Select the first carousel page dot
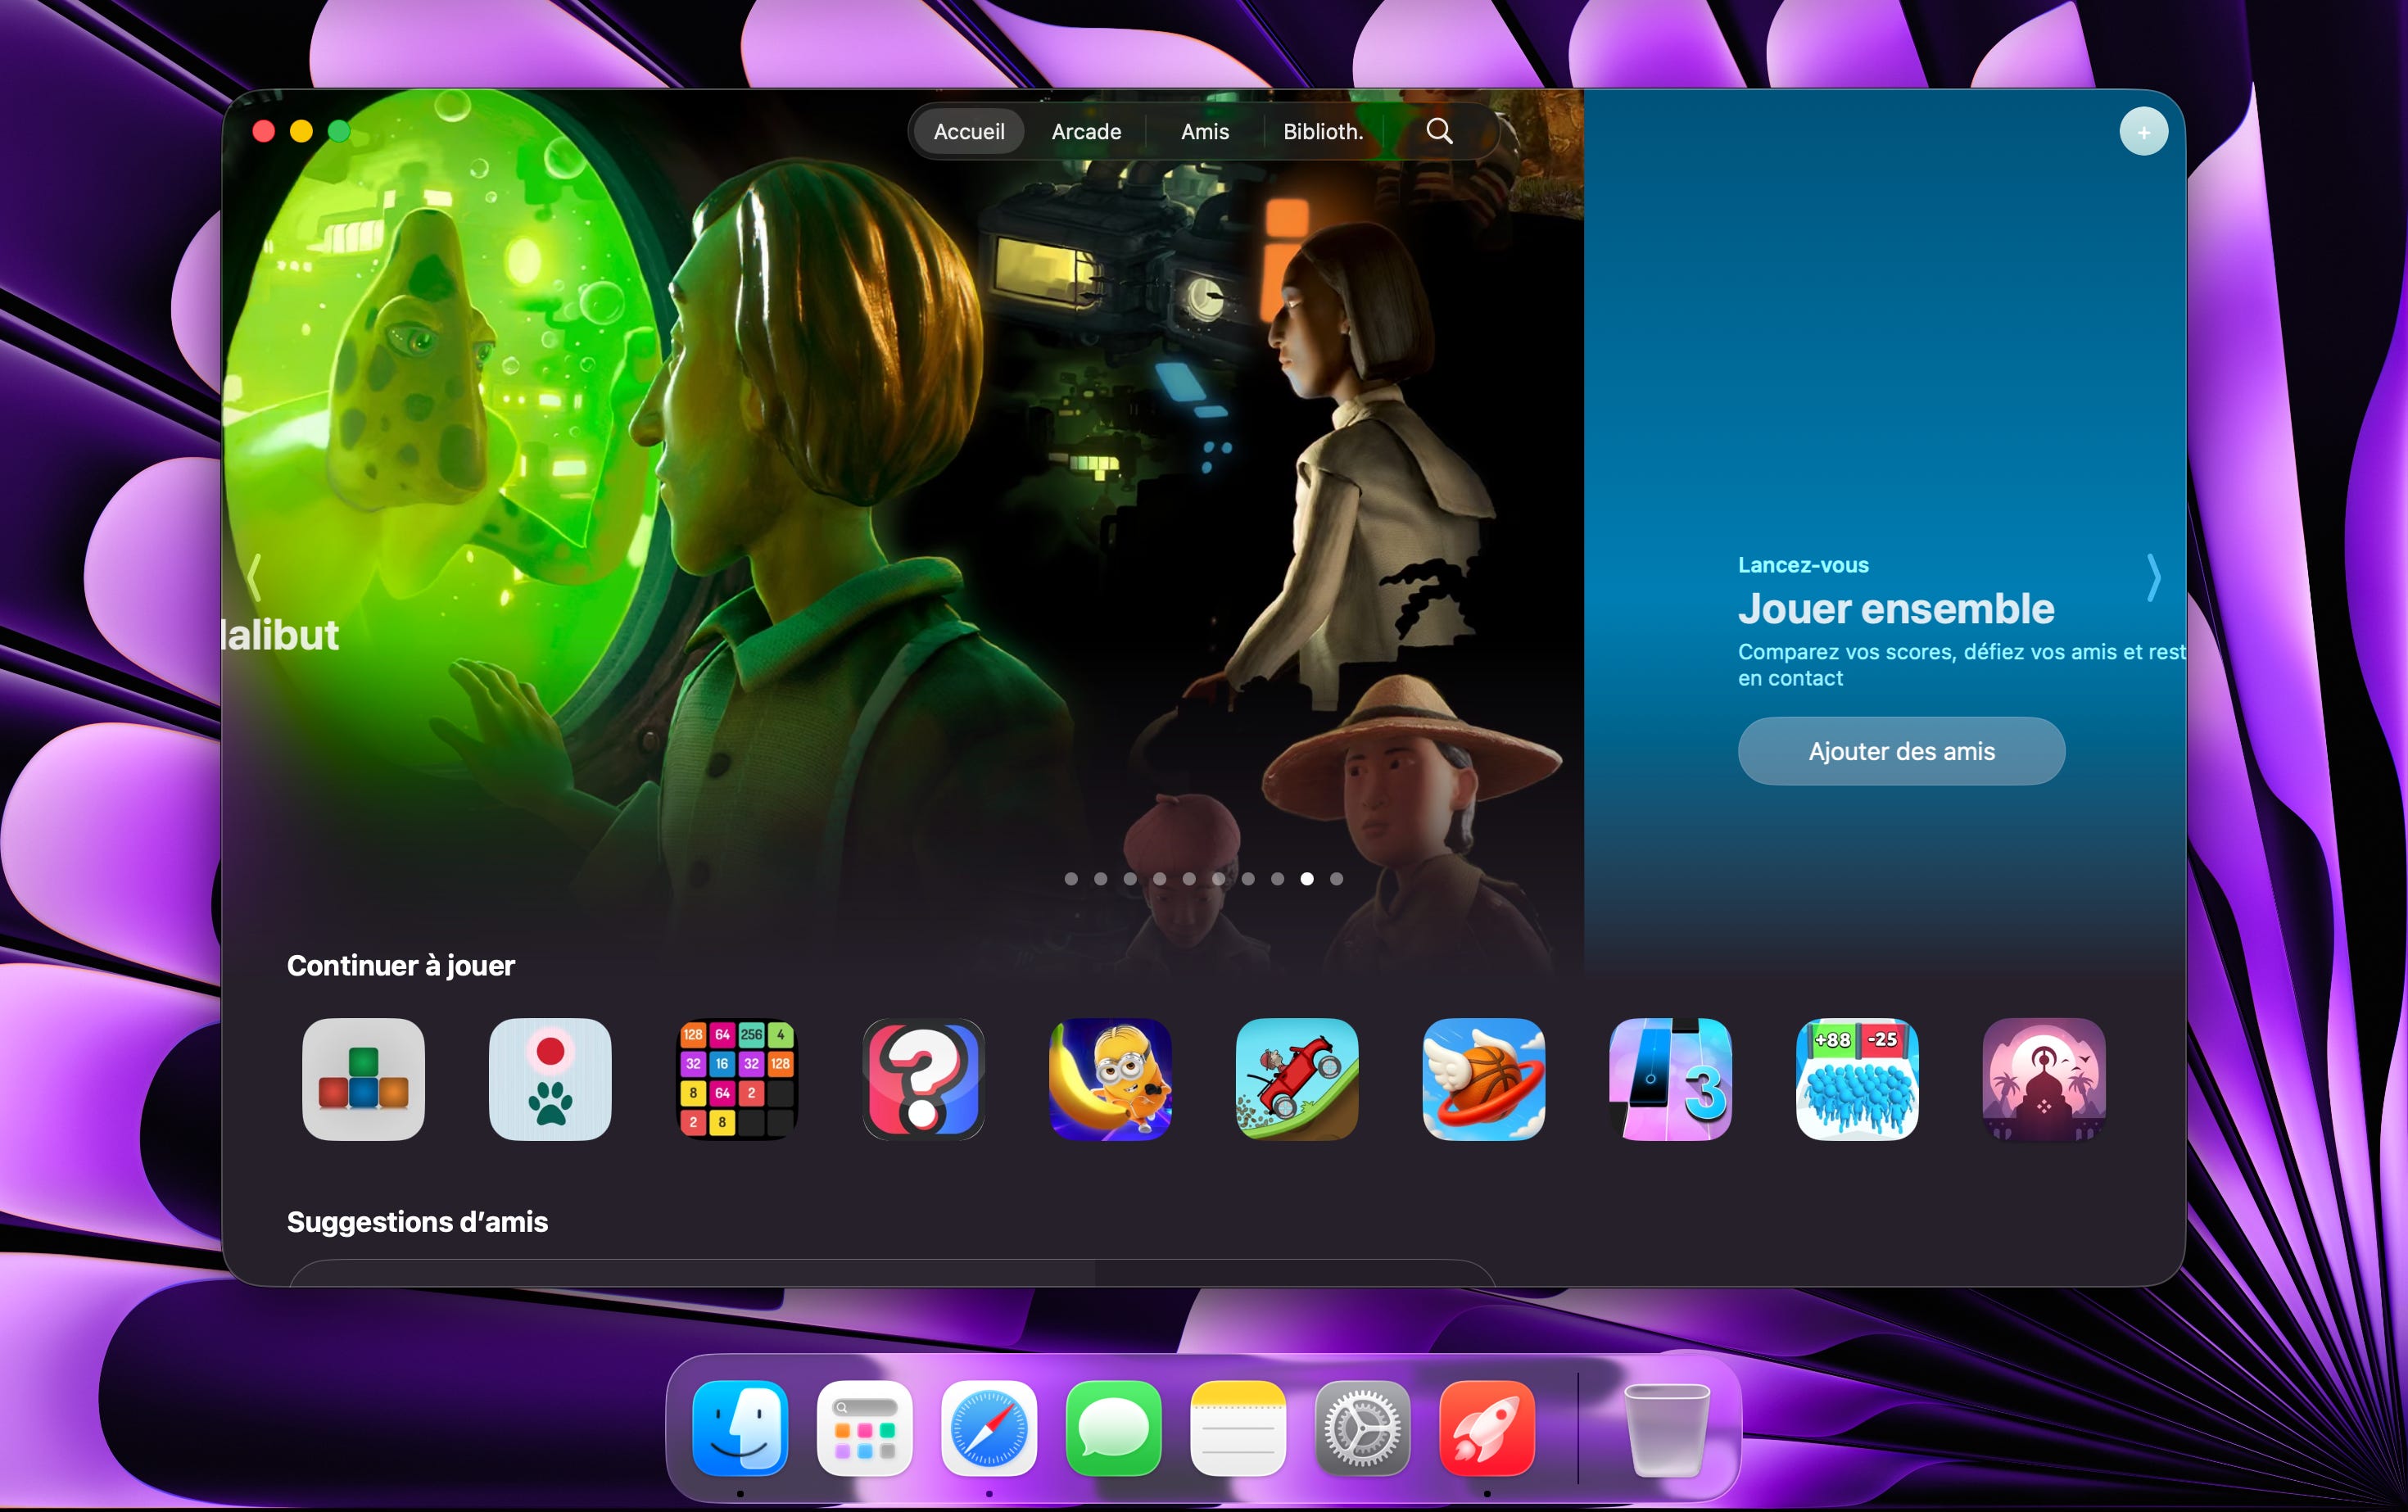 point(1071,879)
